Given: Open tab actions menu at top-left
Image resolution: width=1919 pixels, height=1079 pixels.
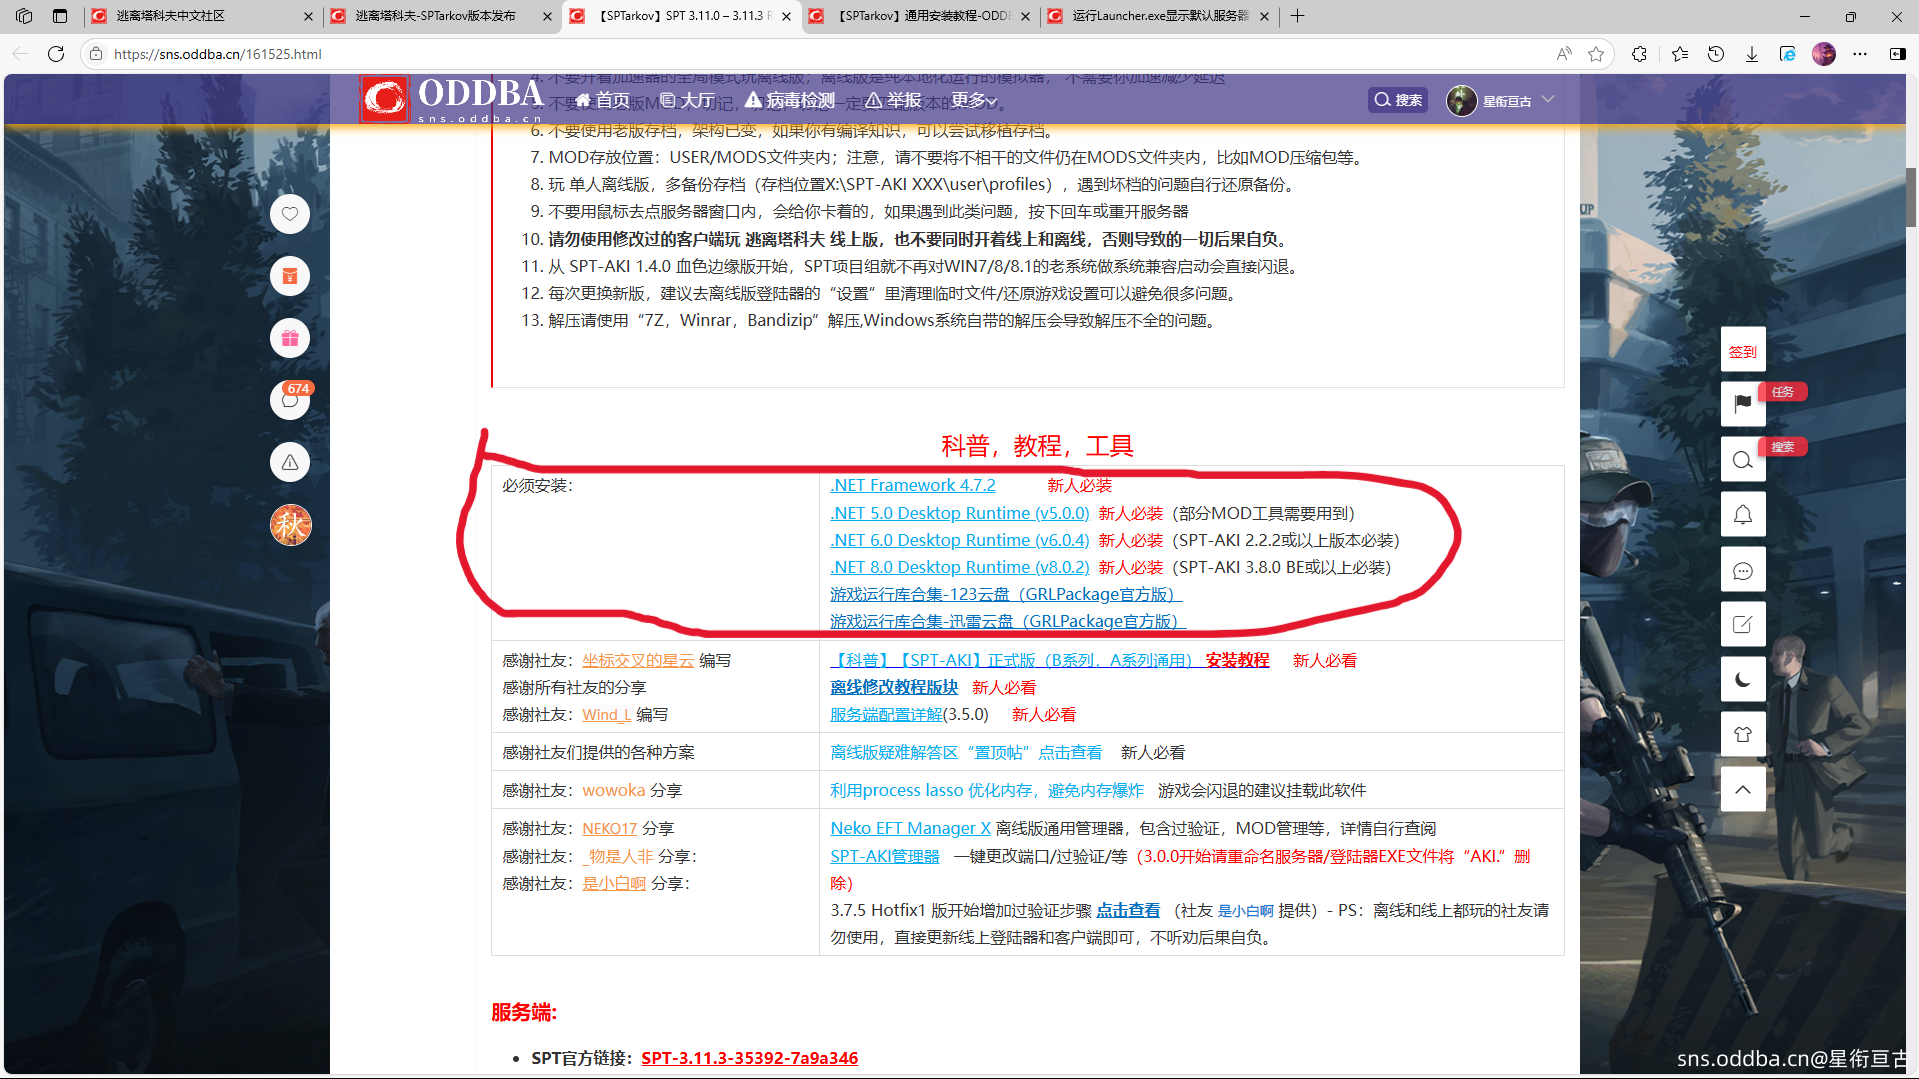Looking at the screenshot, I should coord(60,16).
